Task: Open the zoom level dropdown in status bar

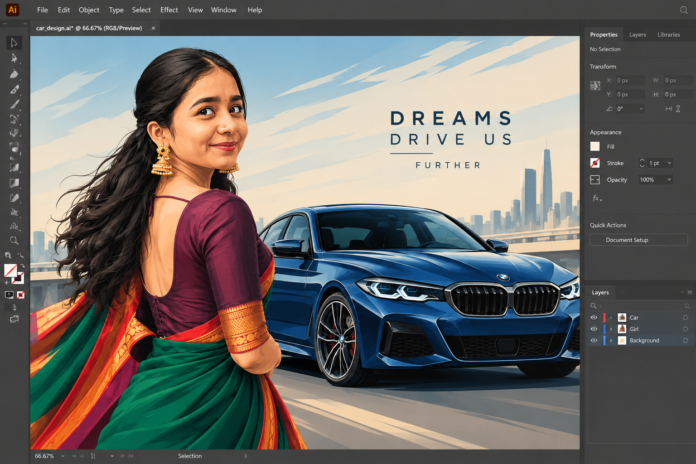Action: pos(63,456)
